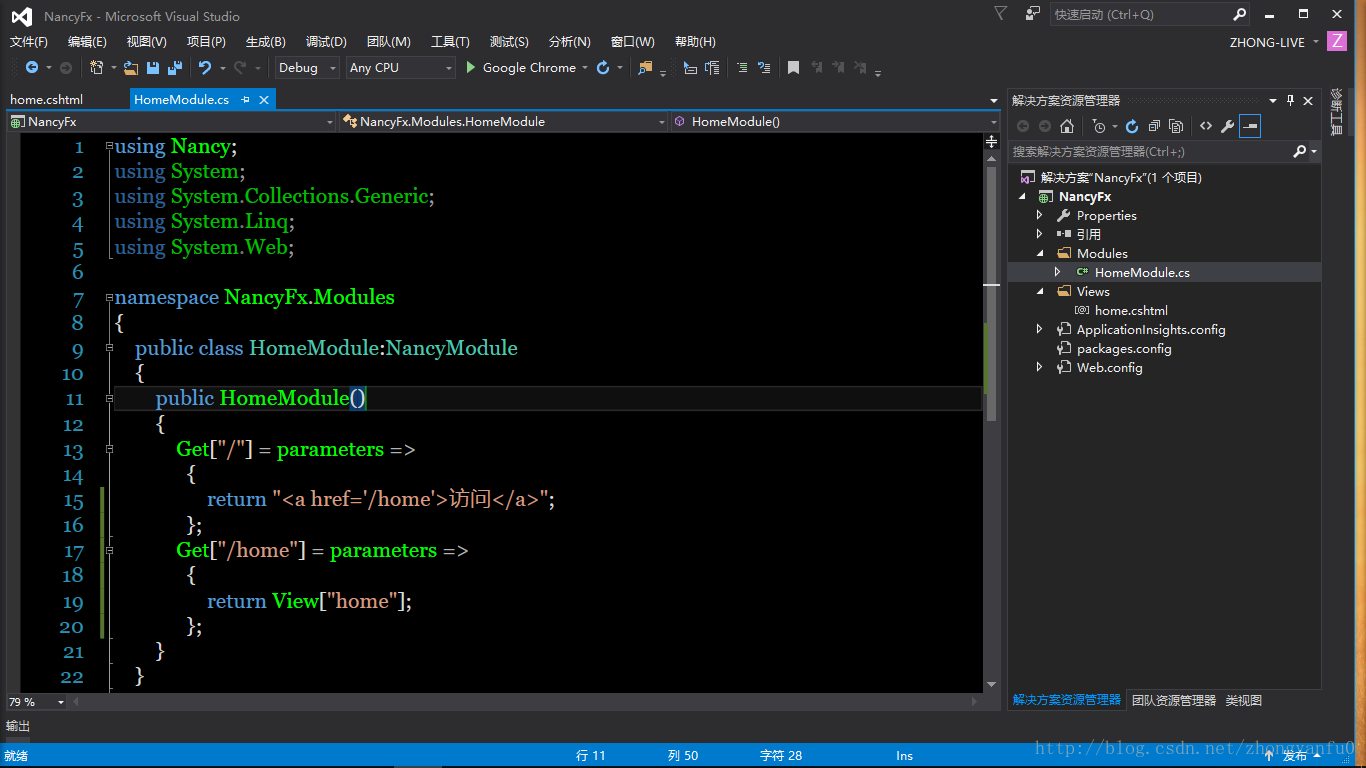Expand the 引用 references node

pos(1039,234)
